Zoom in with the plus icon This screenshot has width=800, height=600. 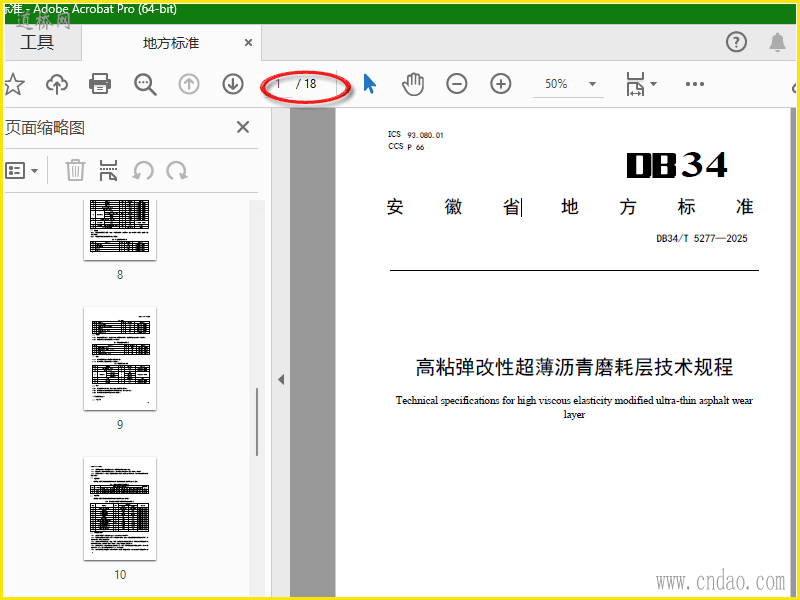(x=501, y=84)
